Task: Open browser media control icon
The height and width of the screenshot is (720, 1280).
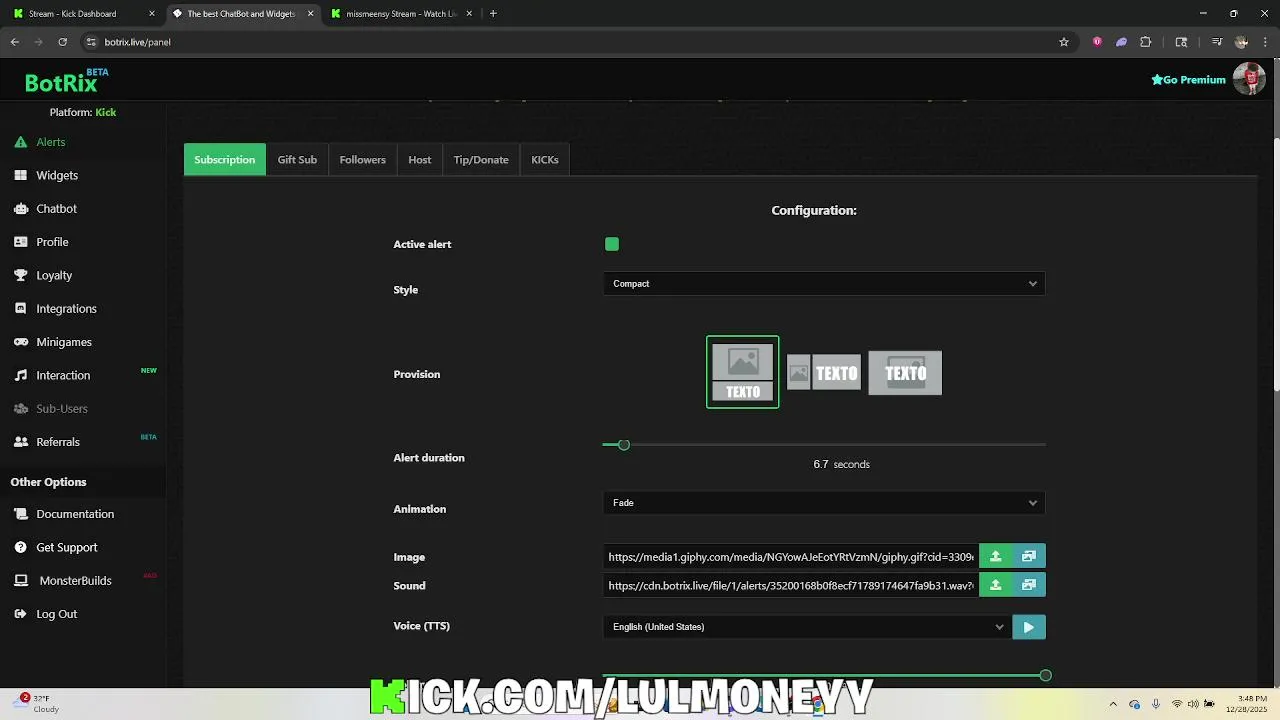Action: [1217, 42]
